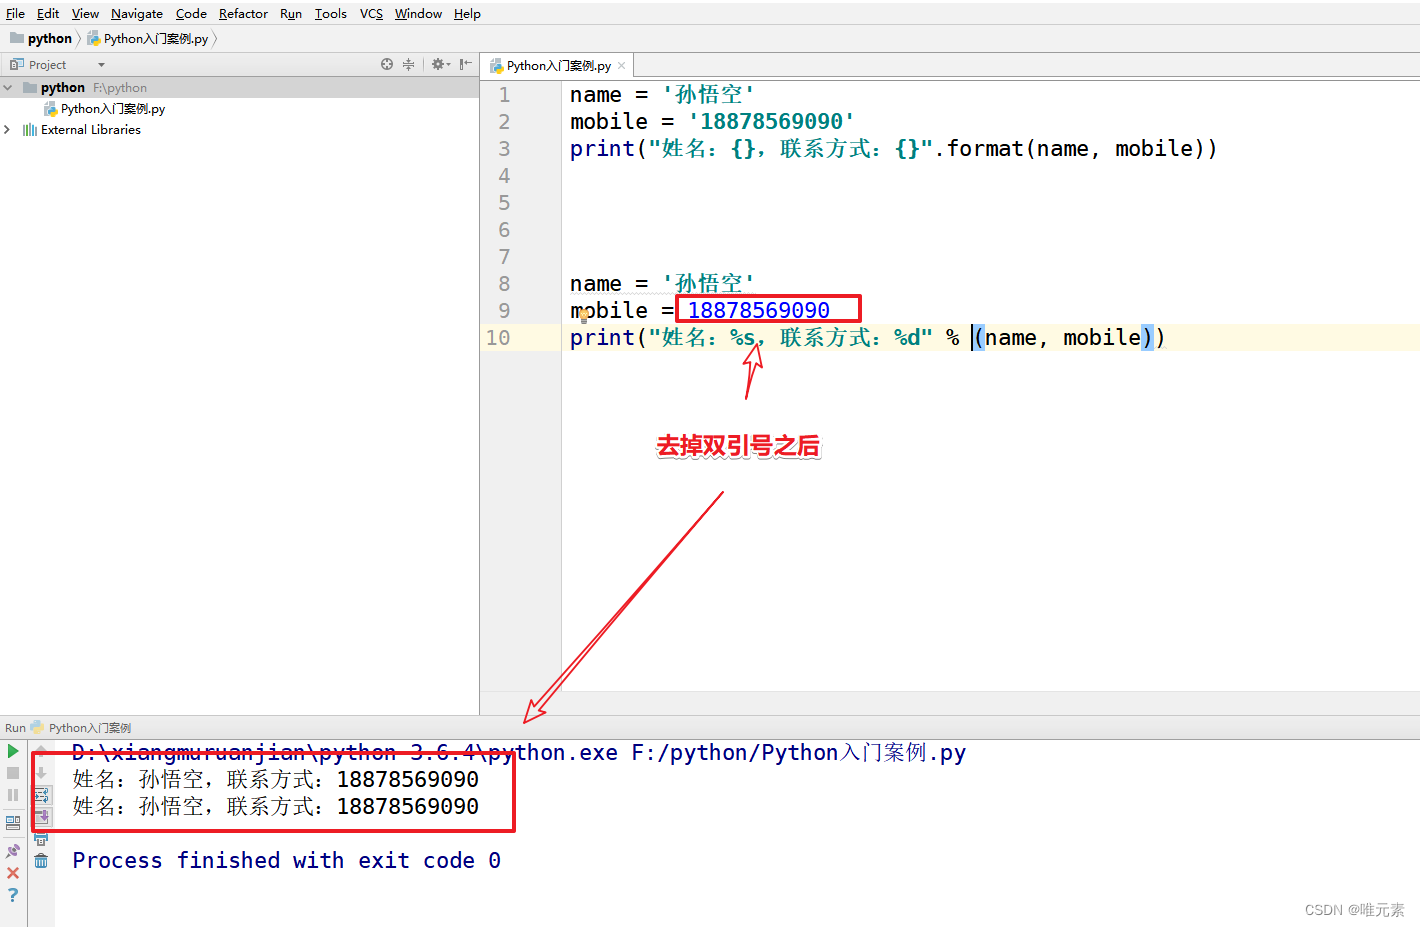Rerun the Python入门案例 program
Viewport: 1420px width, 927px height.
pyautogui.click(x=12, y=751)
